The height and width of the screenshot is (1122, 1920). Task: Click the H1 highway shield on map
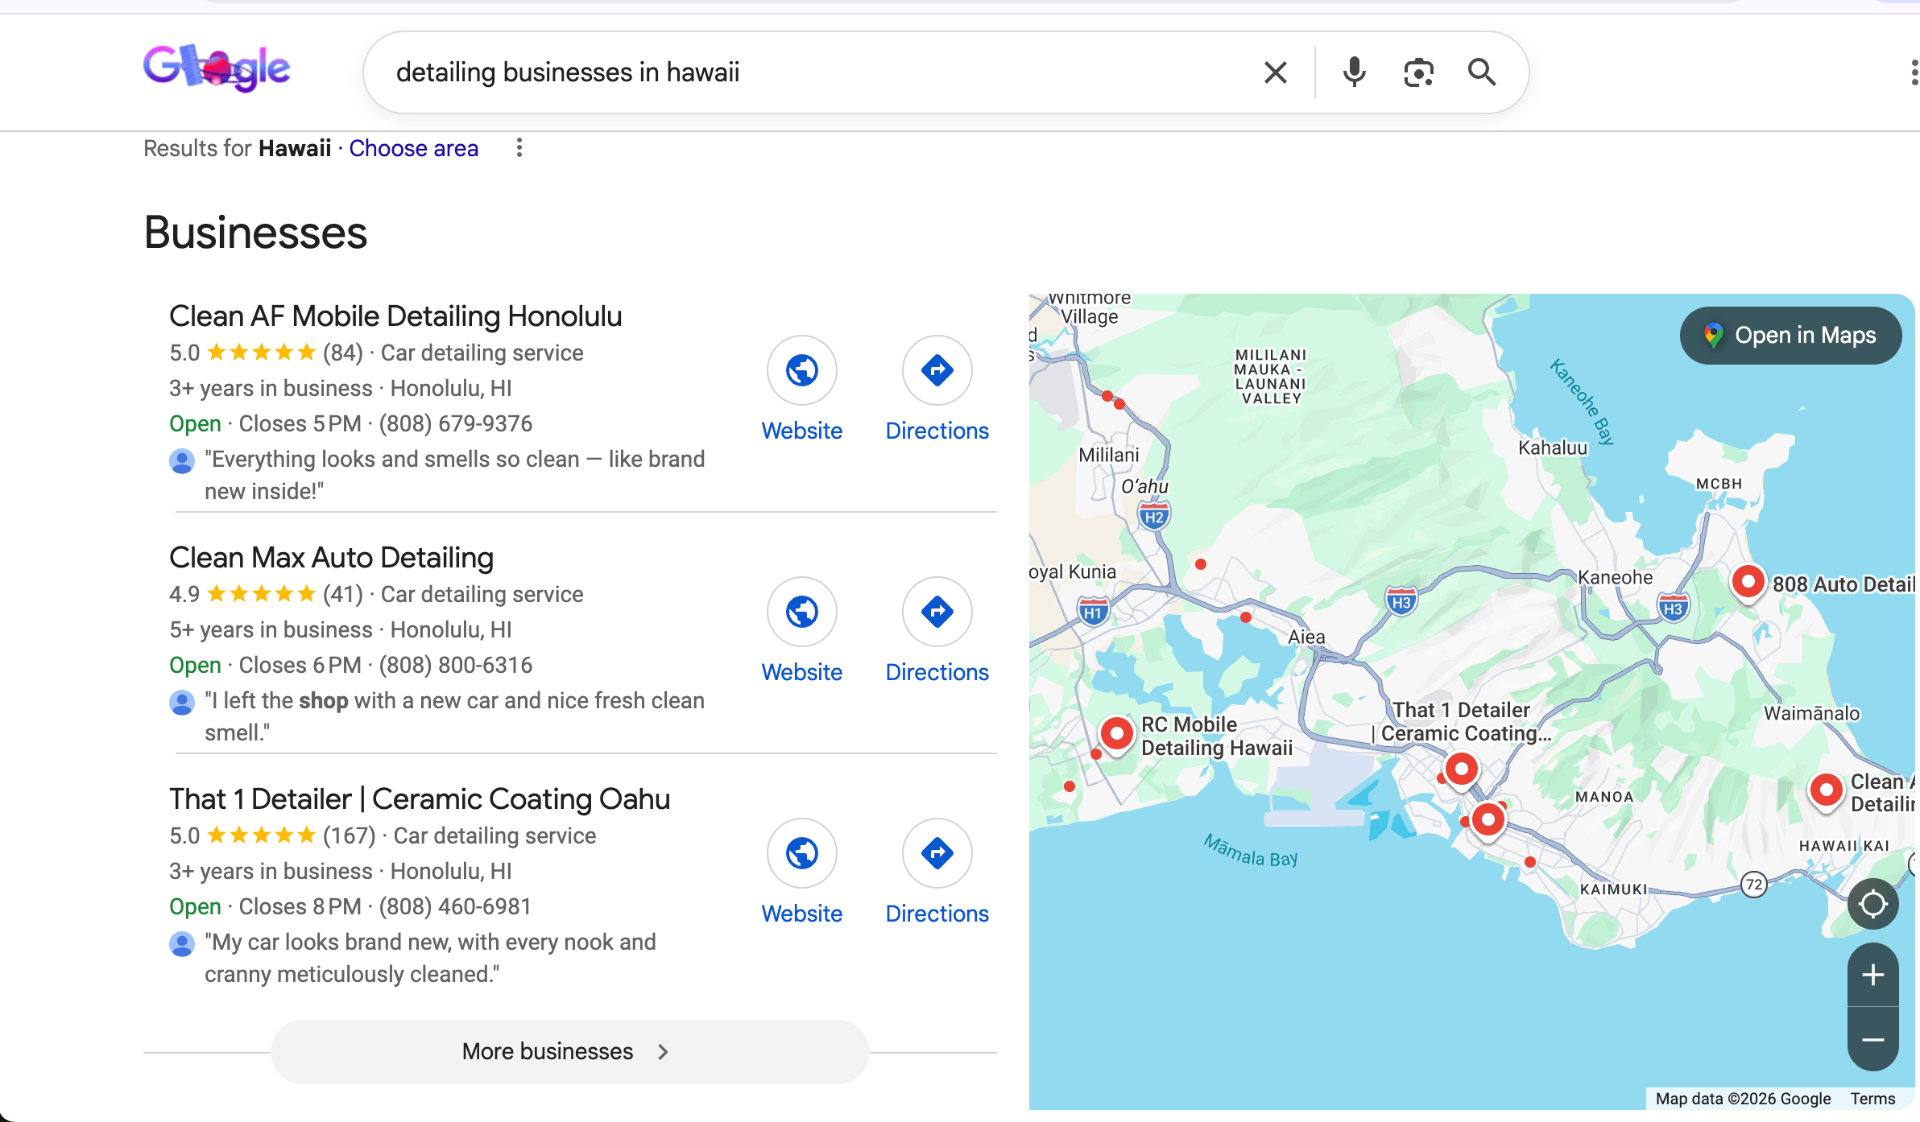1093,612
